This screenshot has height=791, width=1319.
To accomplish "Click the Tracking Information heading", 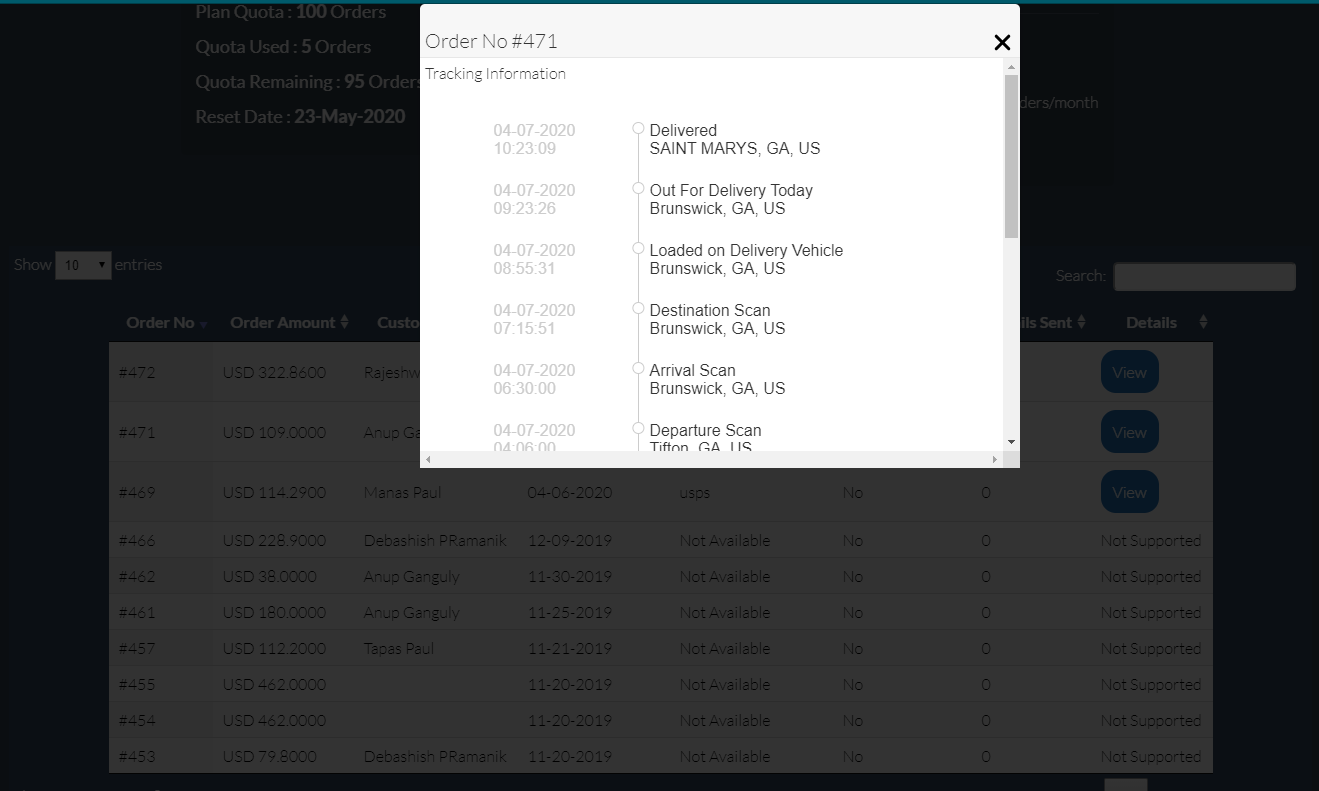I will click(495, 74).
